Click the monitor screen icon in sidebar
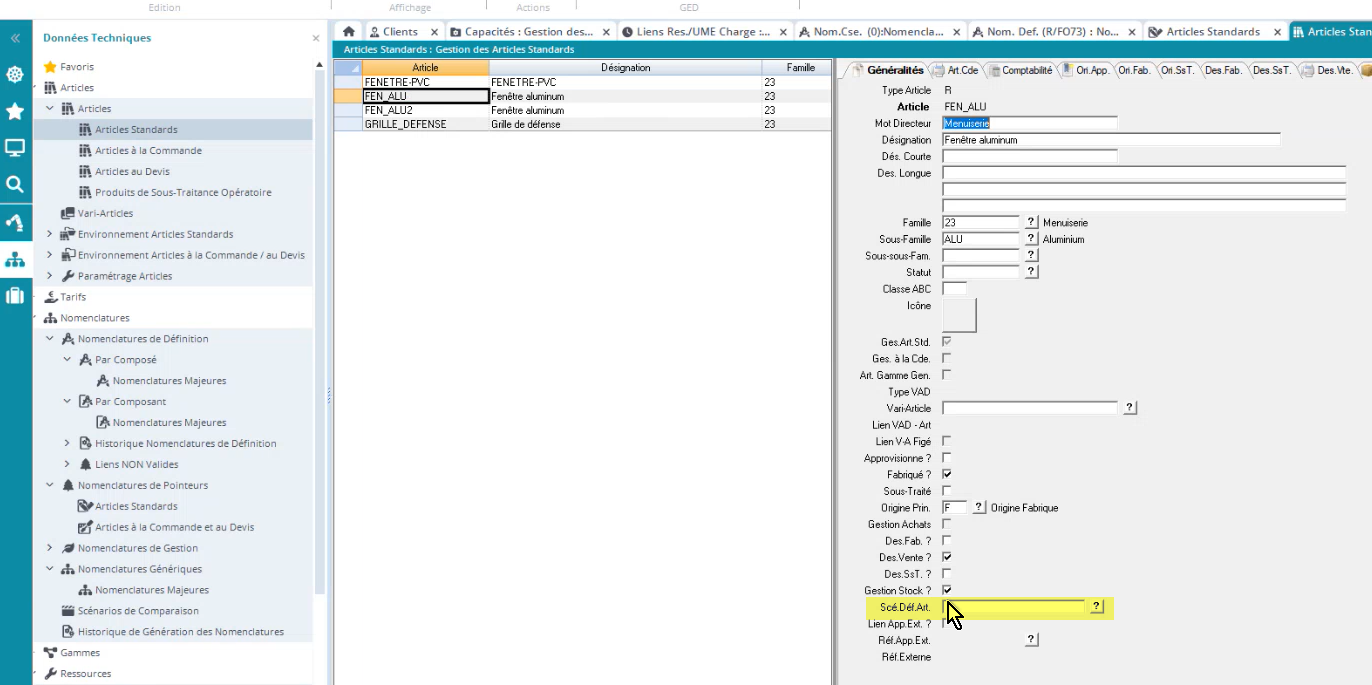The width and height of the screenshot is (1372, 685). coord(15,148)
